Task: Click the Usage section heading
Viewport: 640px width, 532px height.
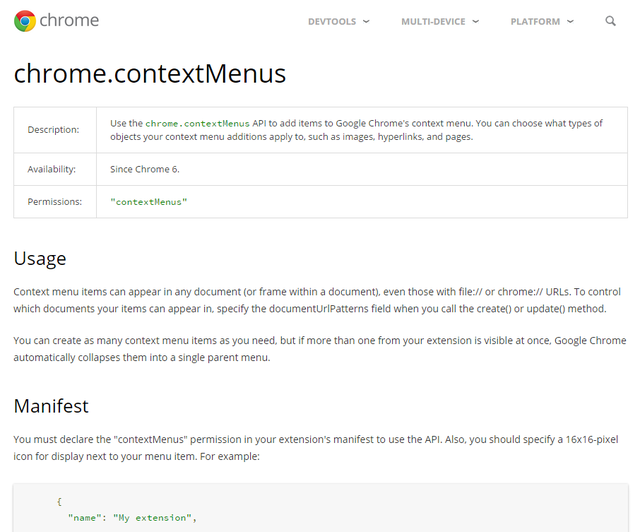Action: (40, 259)
